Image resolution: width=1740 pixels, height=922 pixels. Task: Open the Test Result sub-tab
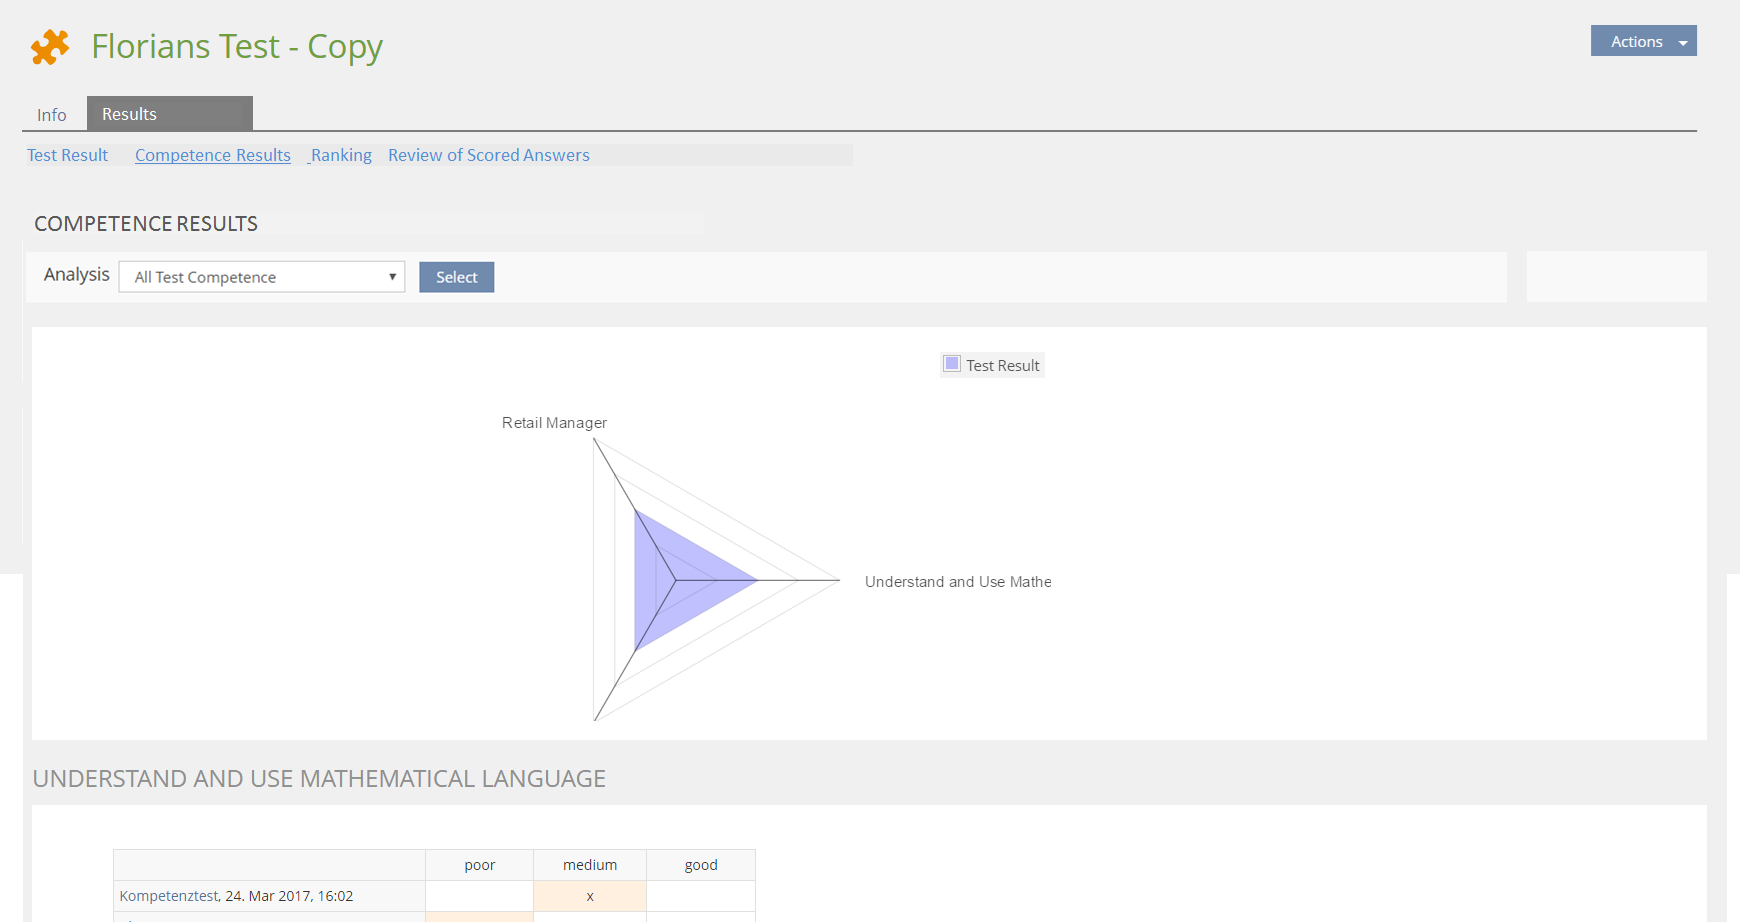point(67,155)
